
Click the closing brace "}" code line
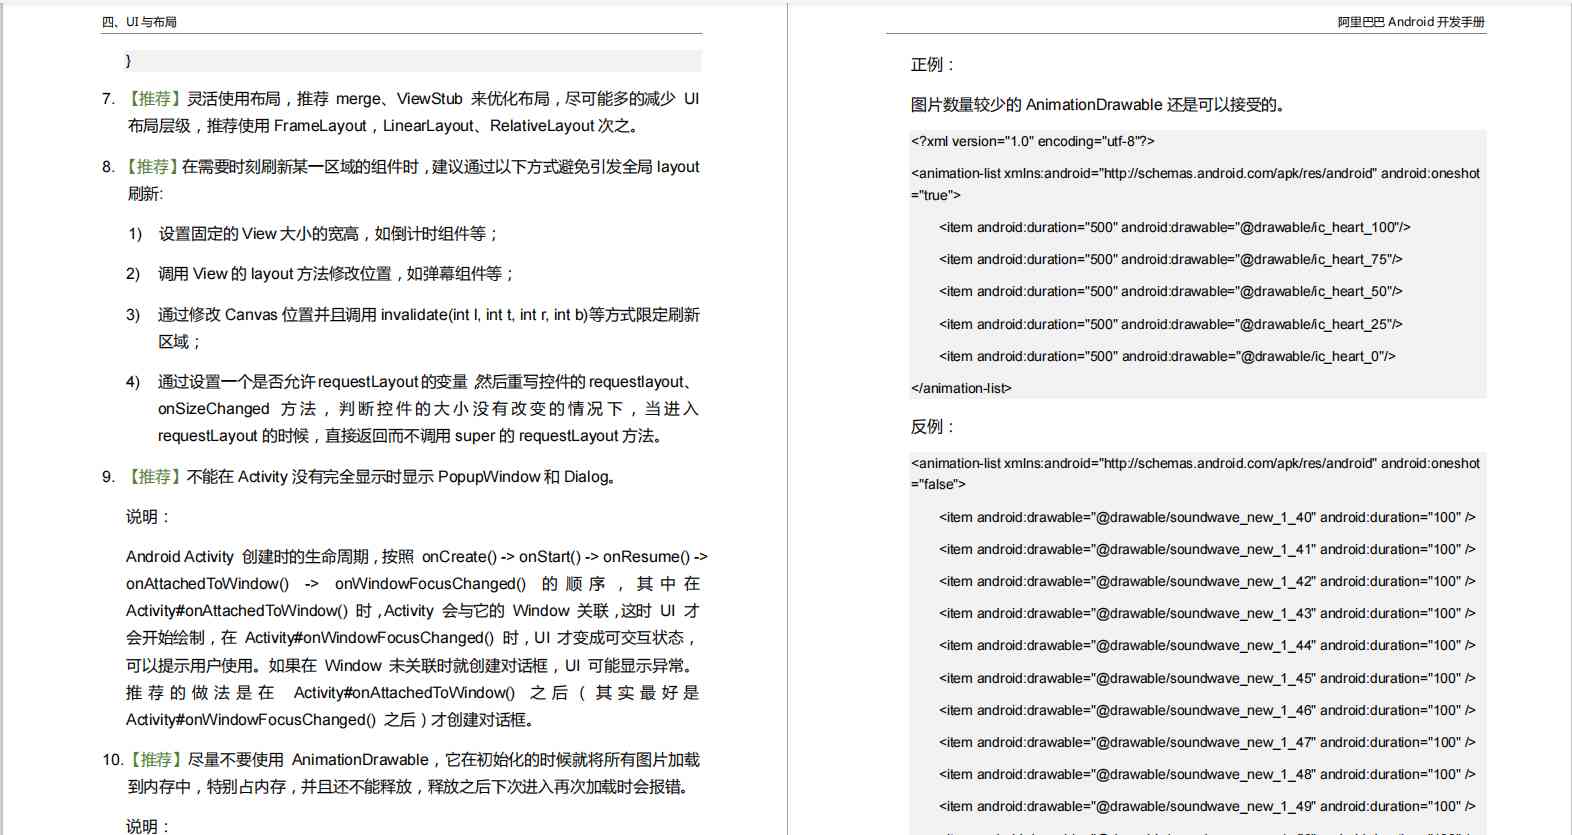tap(128, 60)
